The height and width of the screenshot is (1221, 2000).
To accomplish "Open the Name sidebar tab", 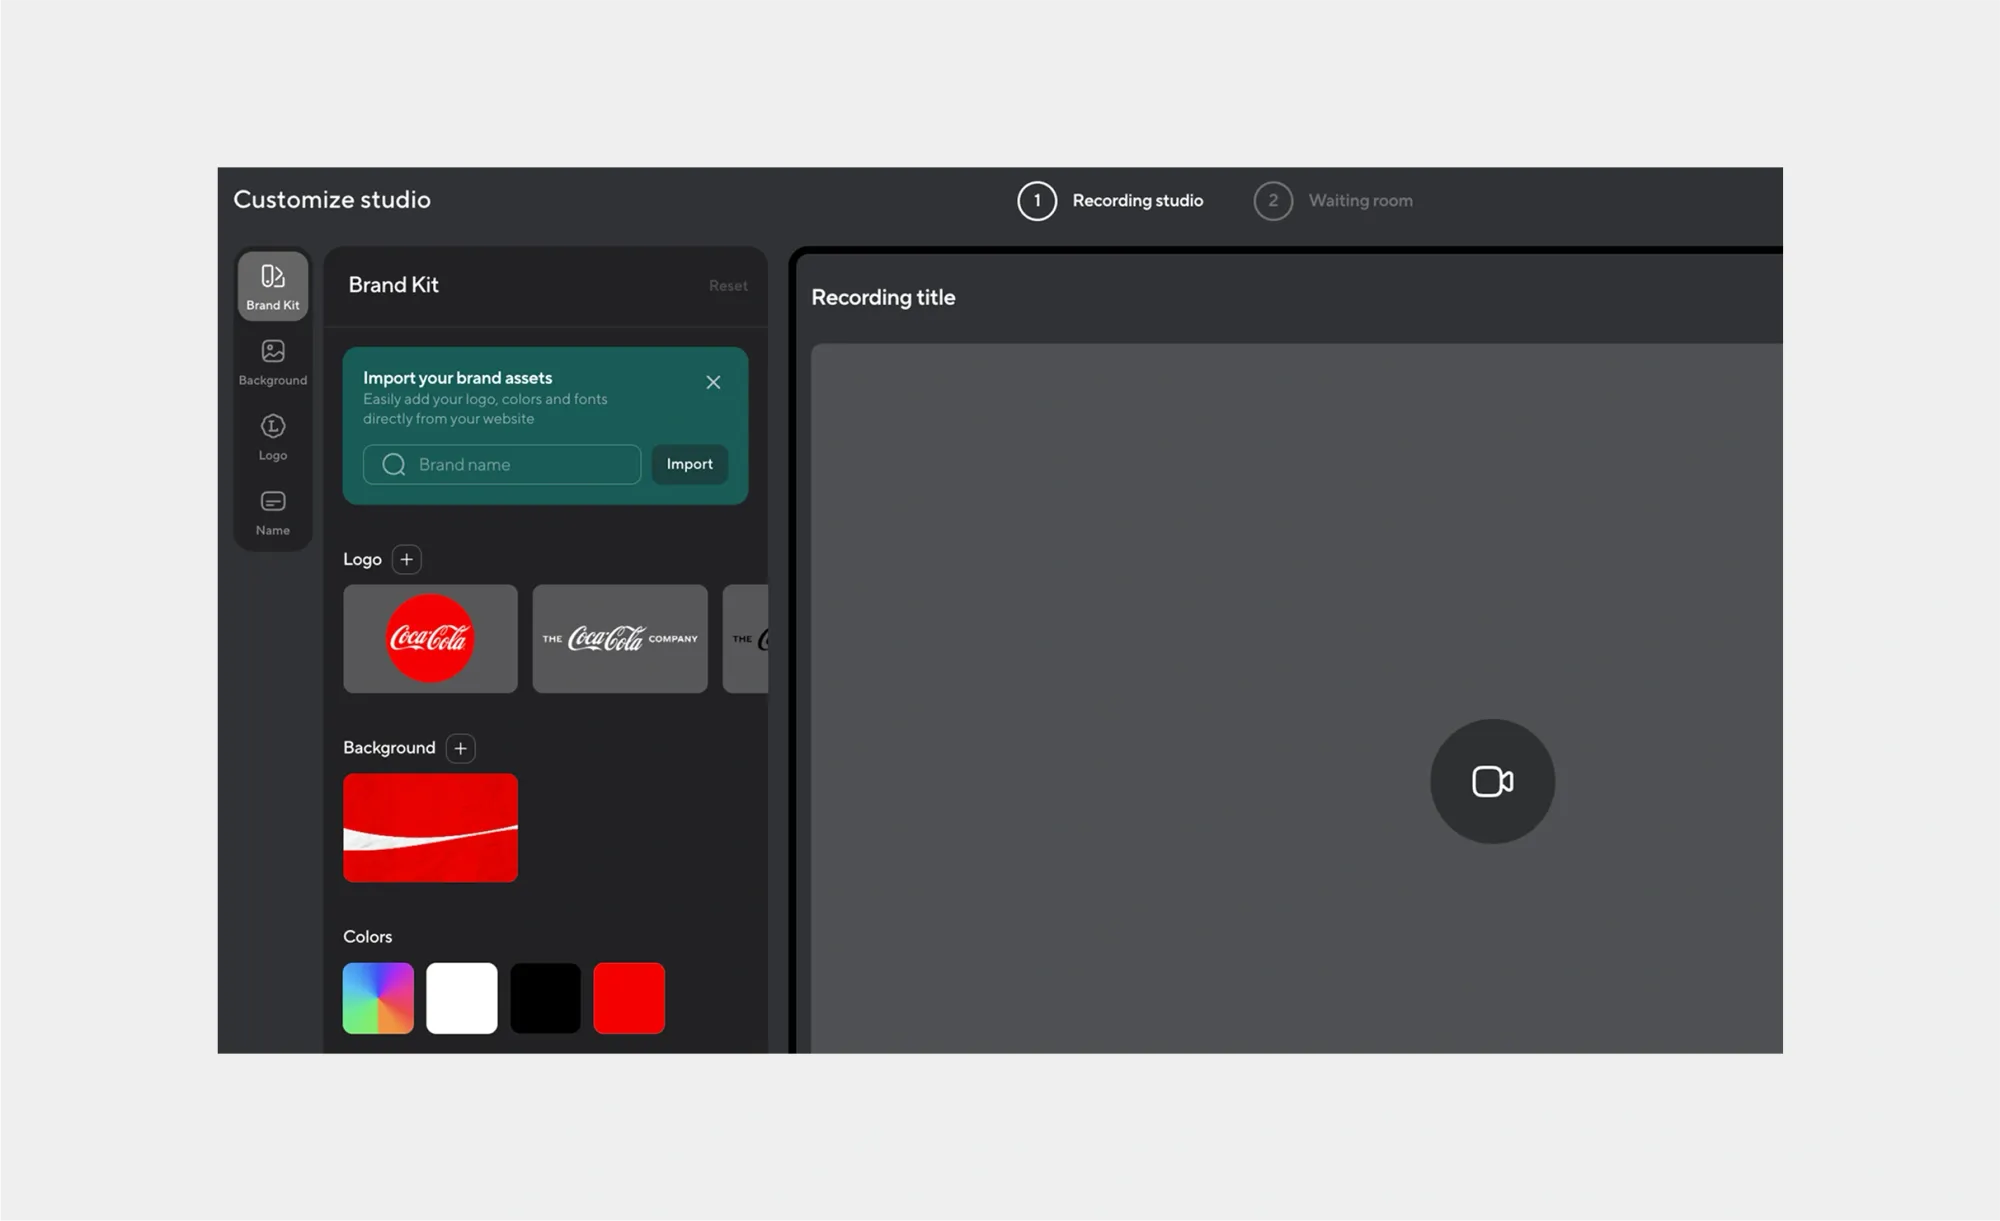I will pyautogui.click(x=272, y=513).
